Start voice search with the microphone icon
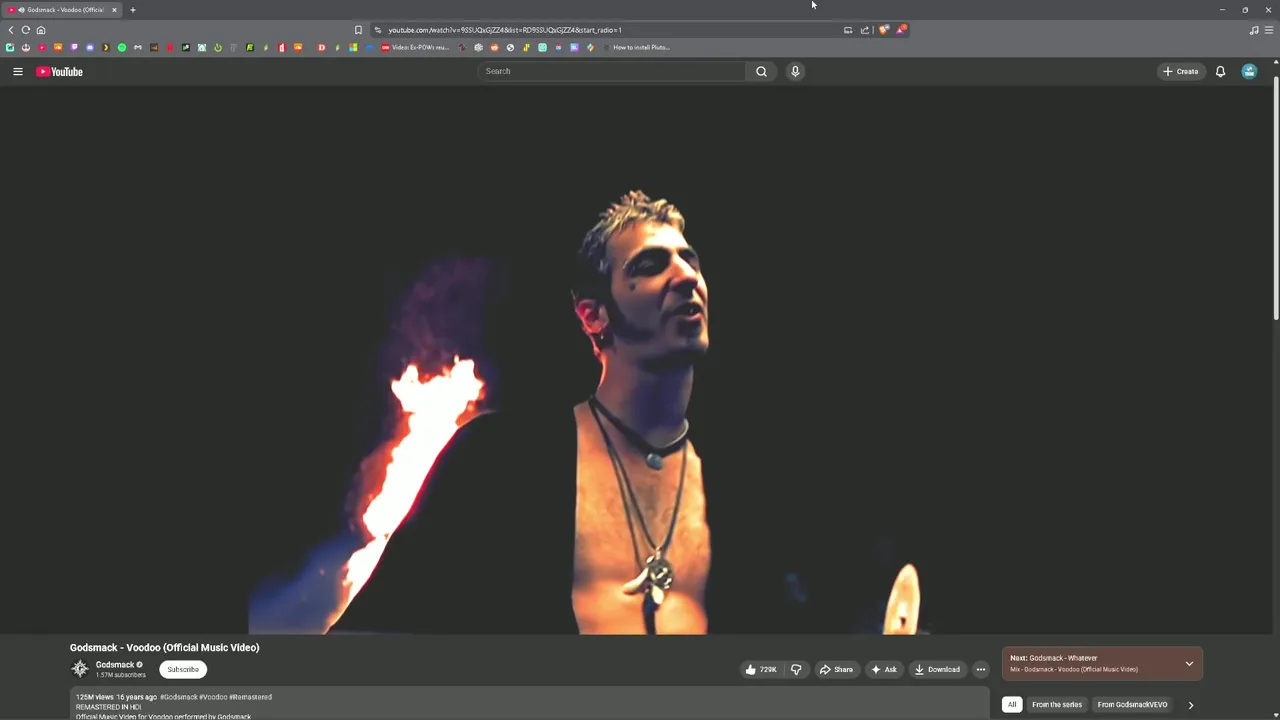Screen dimensions: 1280x720 (x=795, y=71)
